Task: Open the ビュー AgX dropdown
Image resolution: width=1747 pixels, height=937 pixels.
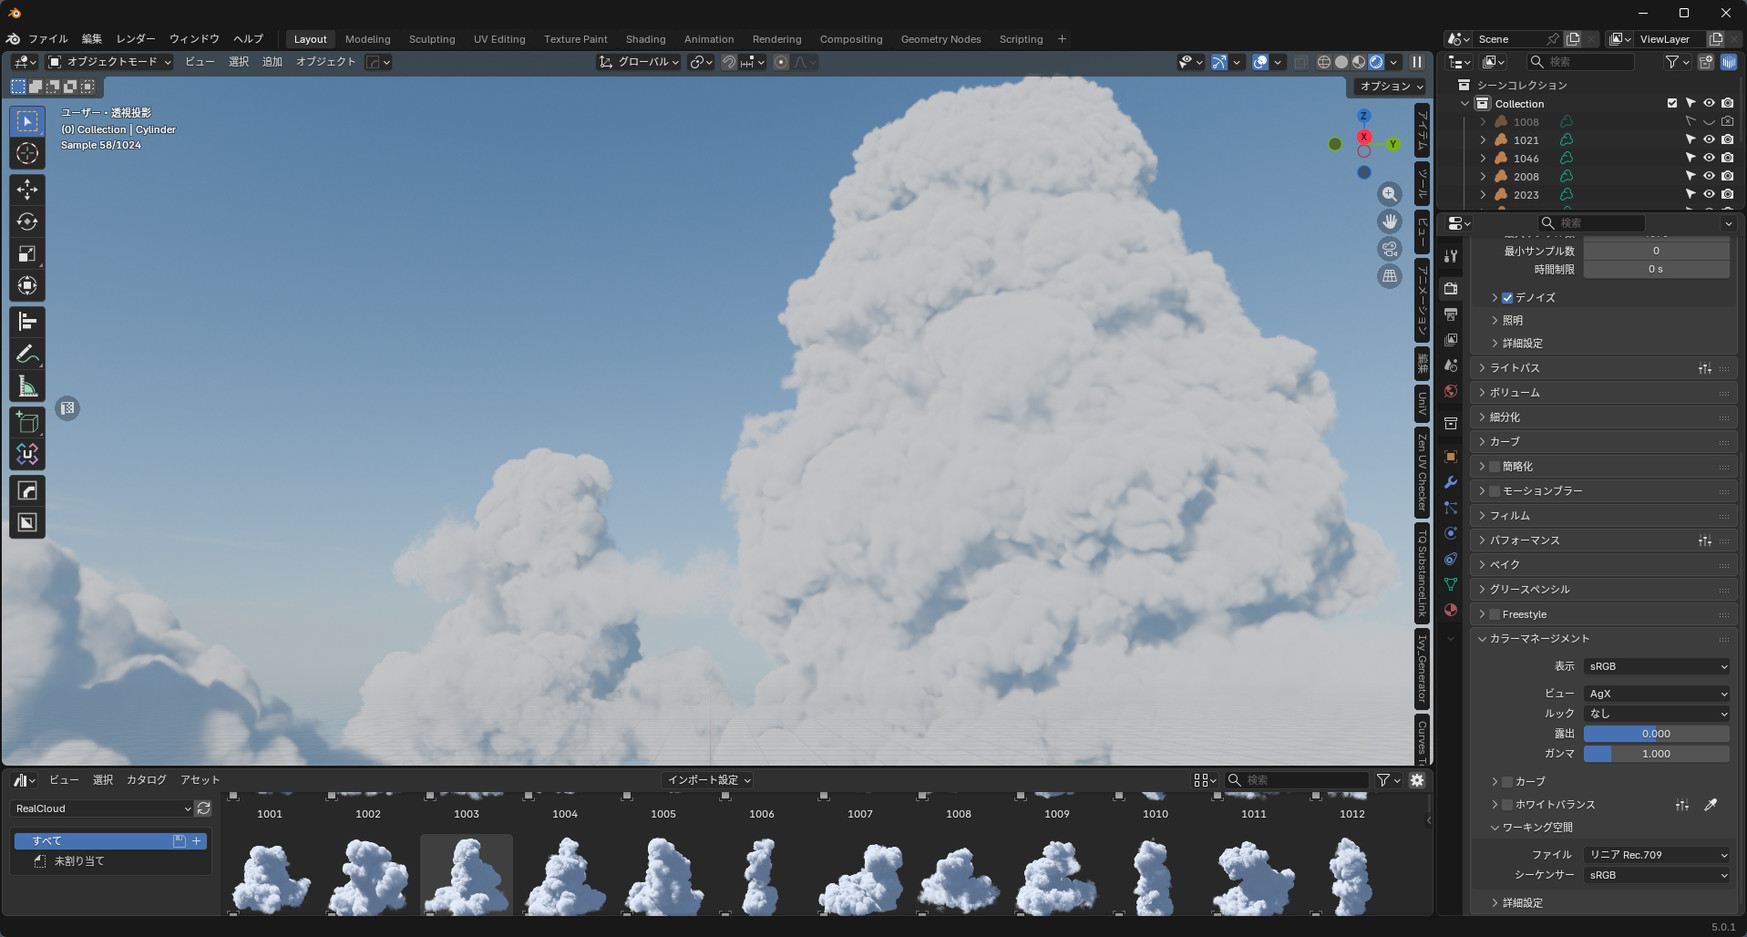Action: (1656, 693)
